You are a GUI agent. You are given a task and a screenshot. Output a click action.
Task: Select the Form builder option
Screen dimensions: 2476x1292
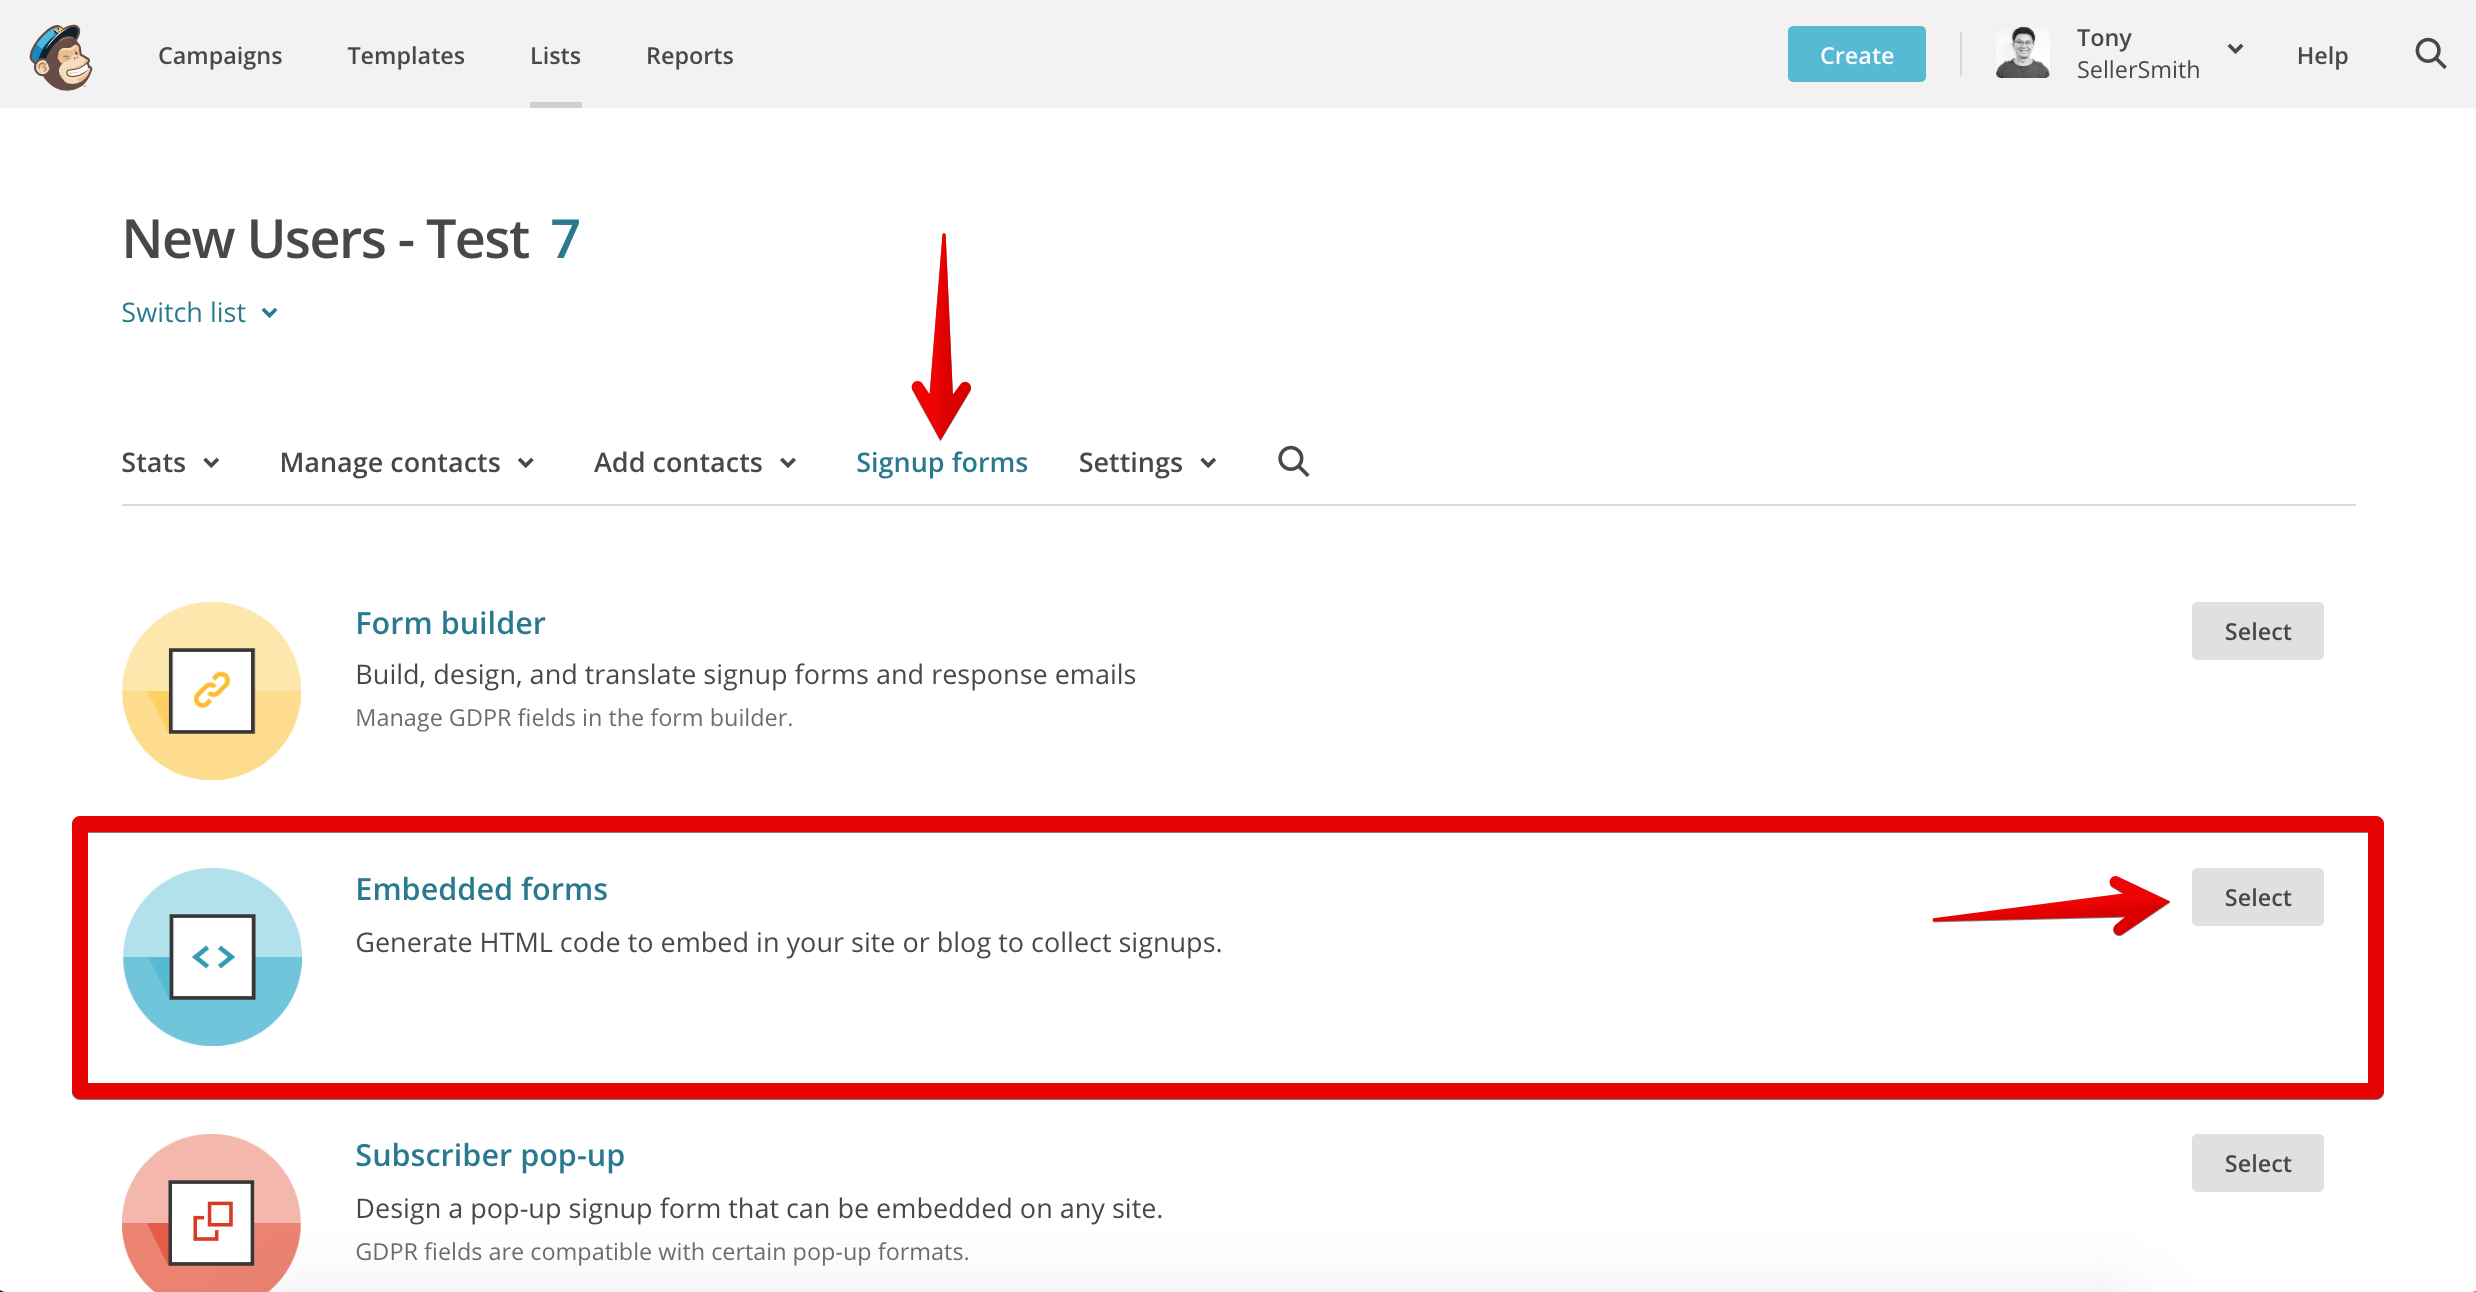(x=2257, y=631)
